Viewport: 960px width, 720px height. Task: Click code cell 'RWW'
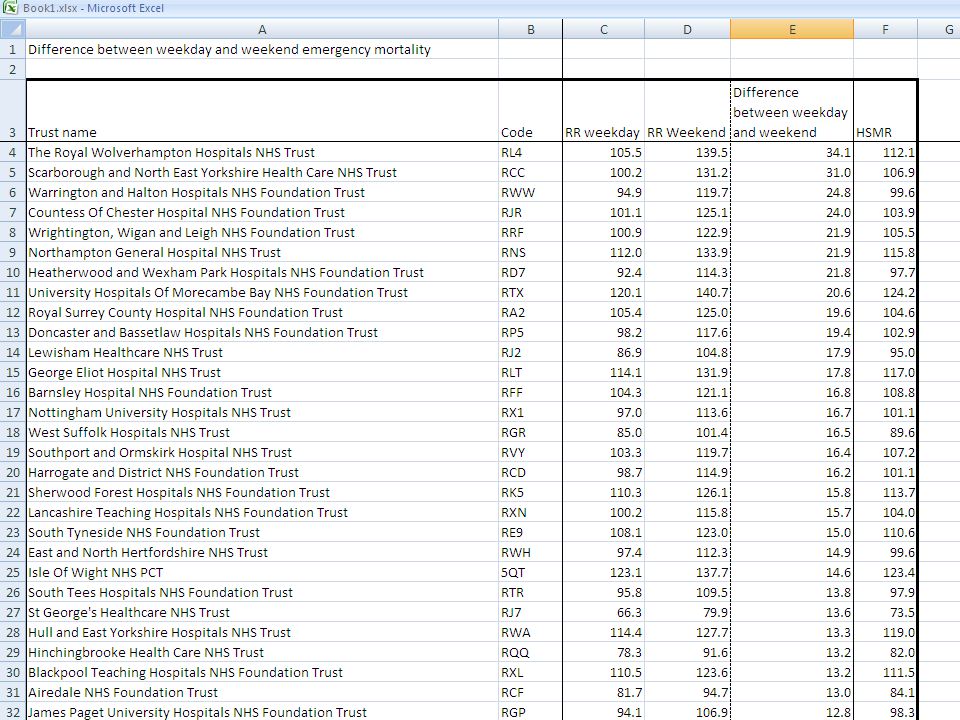[x=530, y=192]
